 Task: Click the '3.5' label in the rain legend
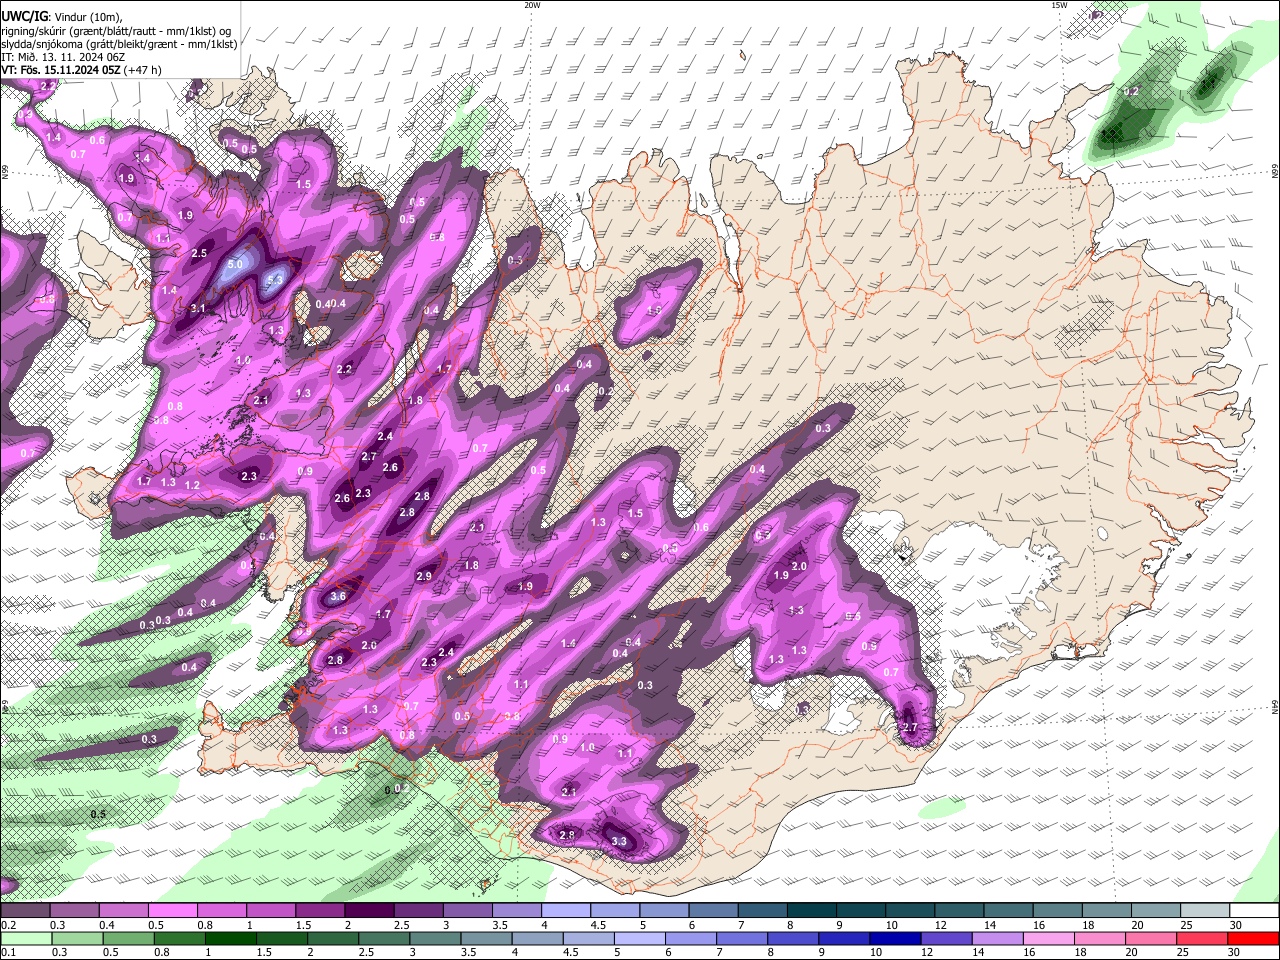pyautogui.click(x=467, y=952)
